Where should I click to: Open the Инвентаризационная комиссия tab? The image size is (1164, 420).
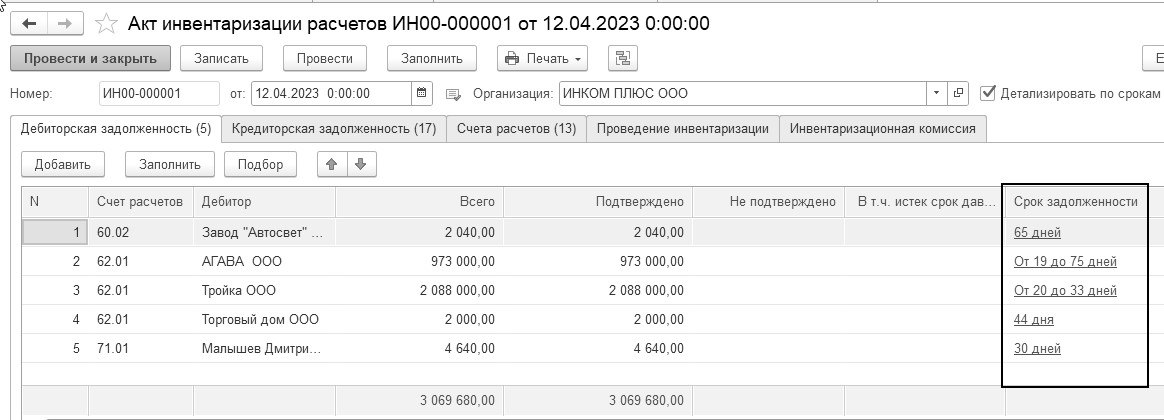pyautogui.click(x=883, y=128)
